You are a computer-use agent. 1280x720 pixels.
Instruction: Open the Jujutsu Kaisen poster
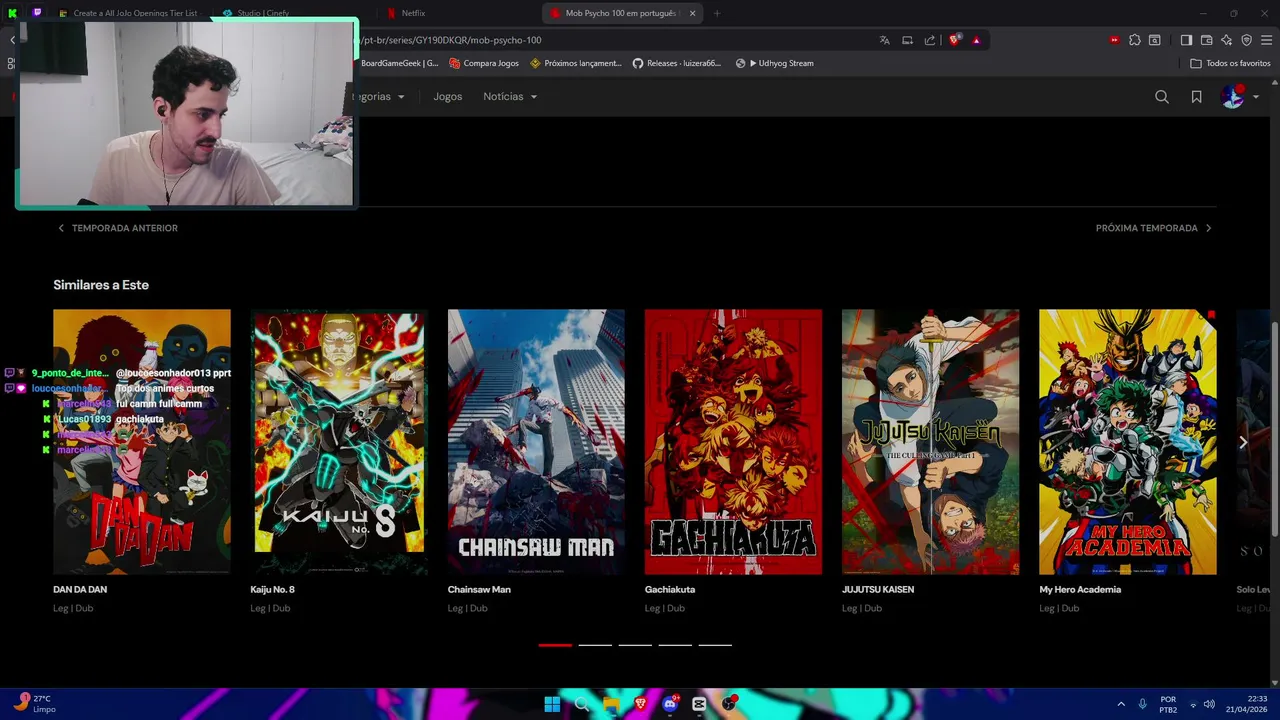930,442
